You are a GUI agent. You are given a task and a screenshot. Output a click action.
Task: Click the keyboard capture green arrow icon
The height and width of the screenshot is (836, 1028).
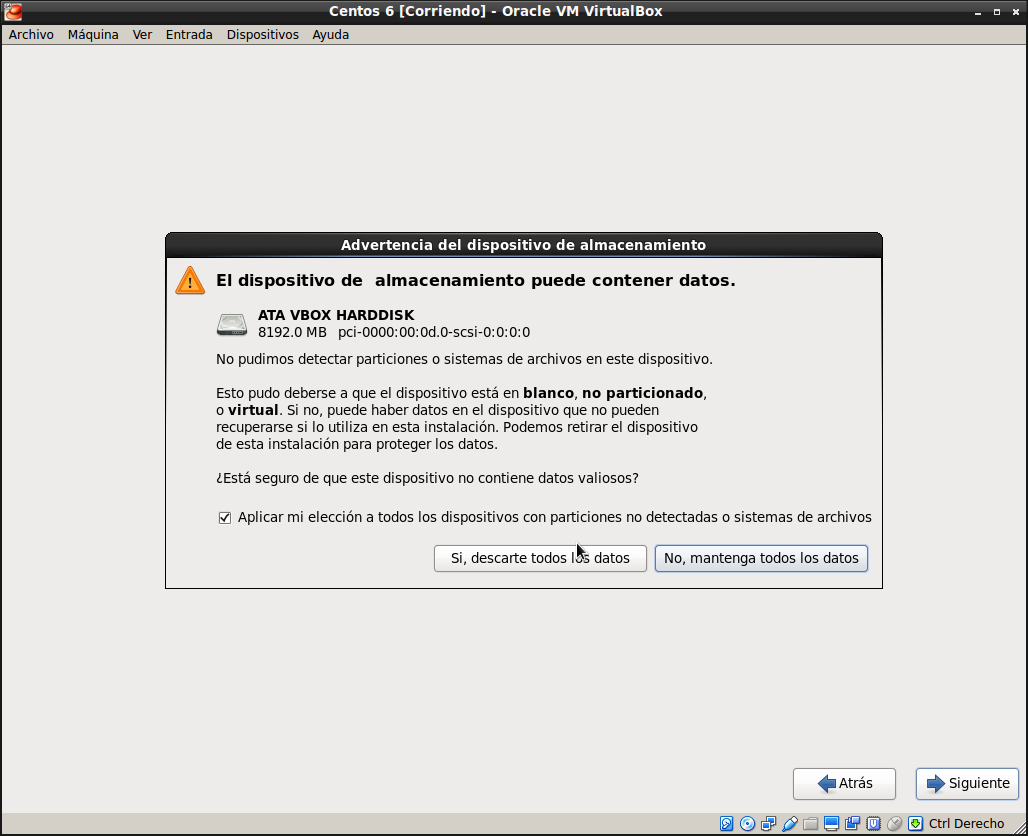coord(915,824)
